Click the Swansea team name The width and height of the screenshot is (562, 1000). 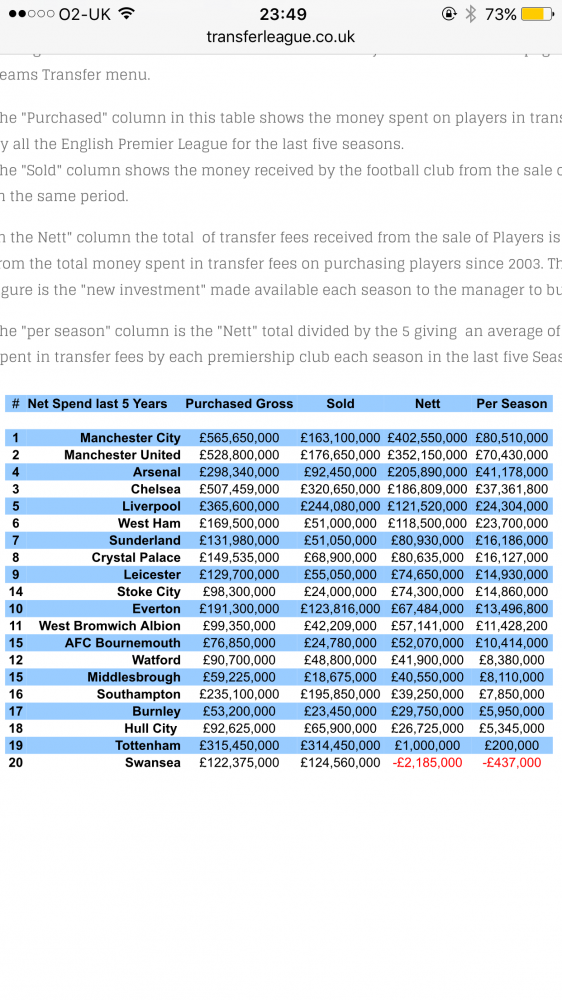click(153, 763)
